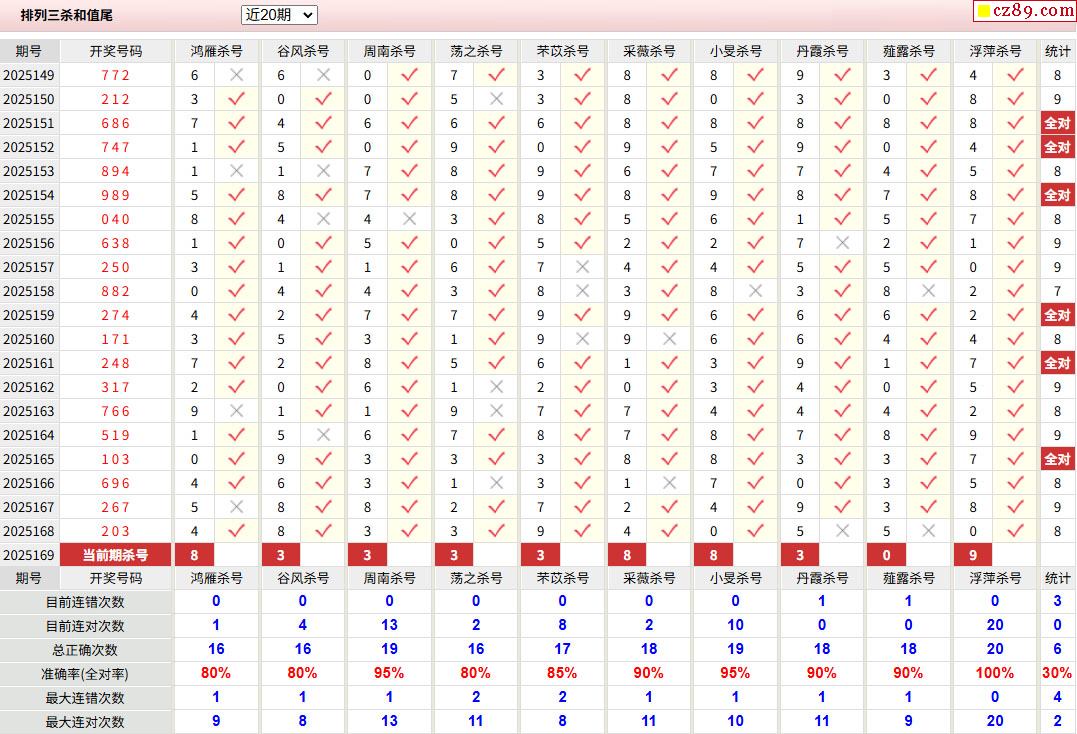Click the 蒹露 X mark in row 2025168
This screenshot has height=734, width=1077.
(929, 531)
